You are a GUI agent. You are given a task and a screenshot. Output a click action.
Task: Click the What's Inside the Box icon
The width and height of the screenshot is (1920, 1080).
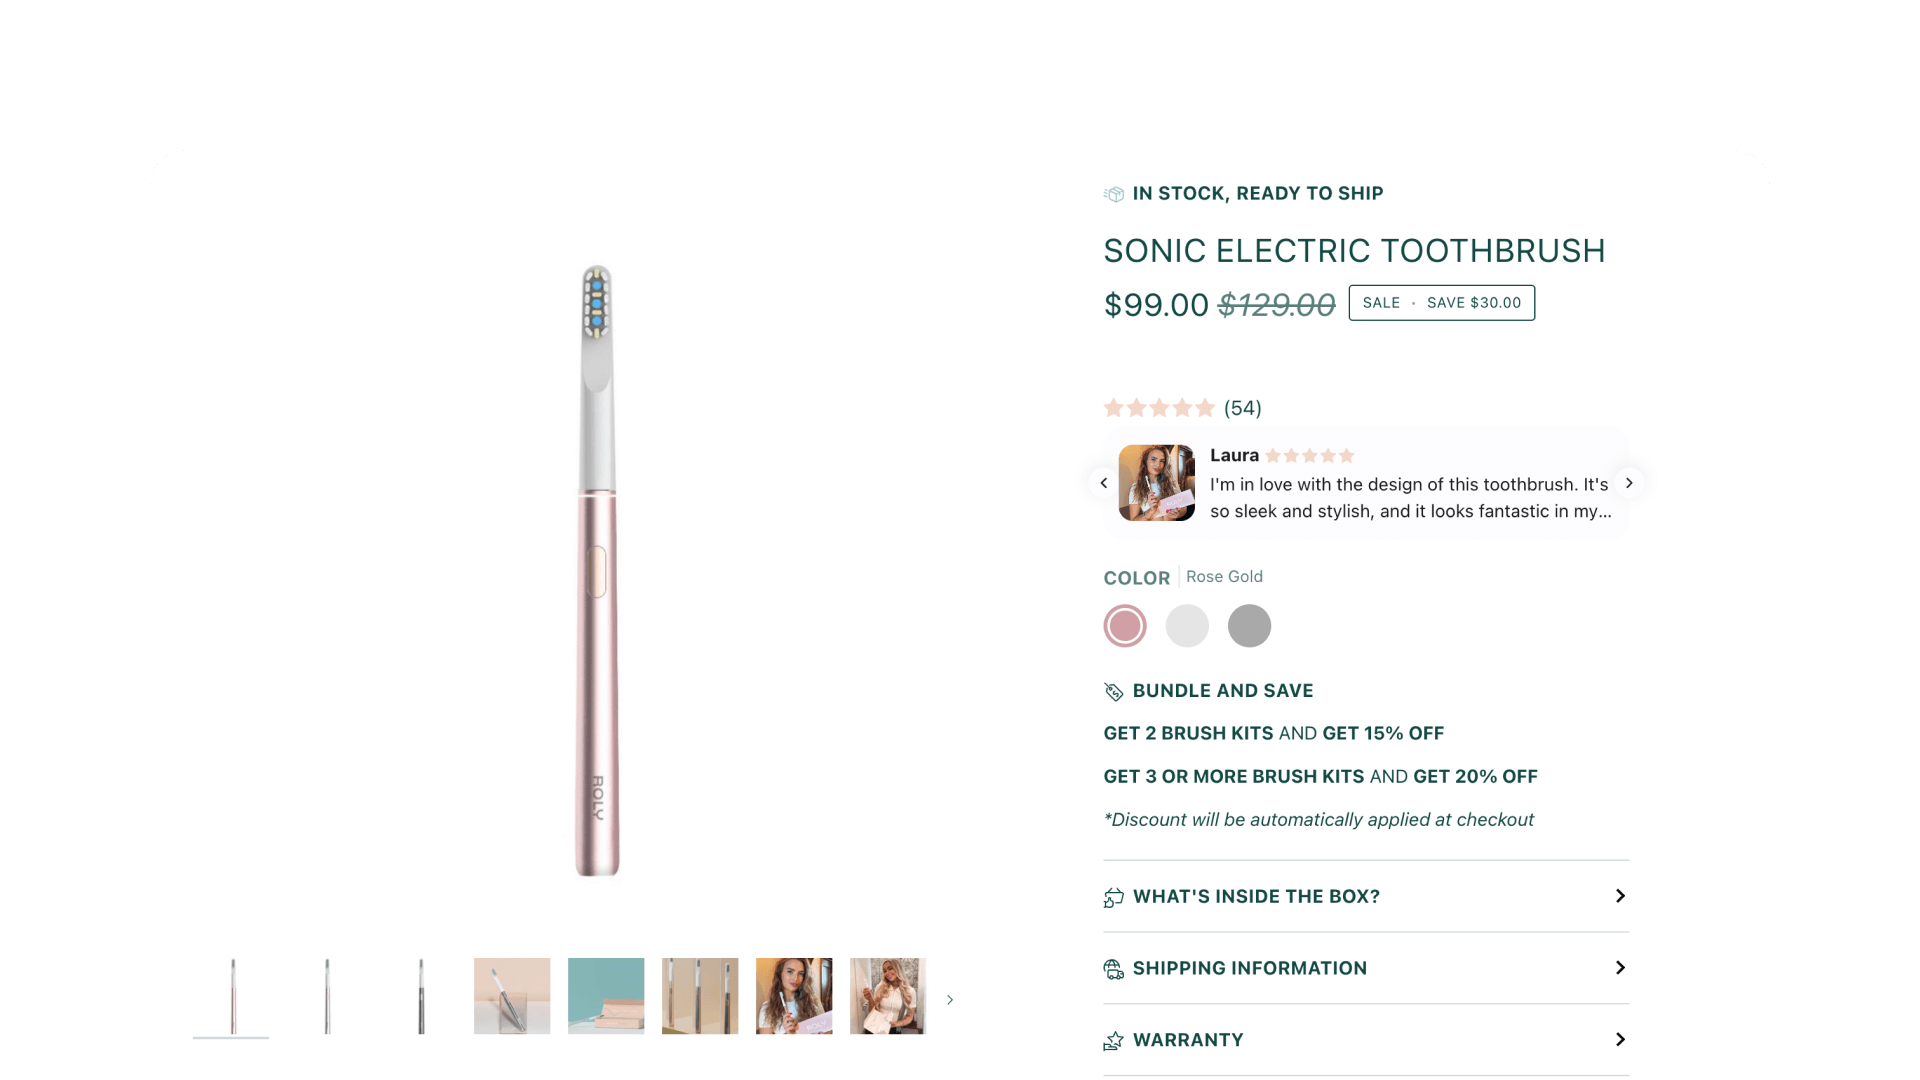(x=1114, y=897)
